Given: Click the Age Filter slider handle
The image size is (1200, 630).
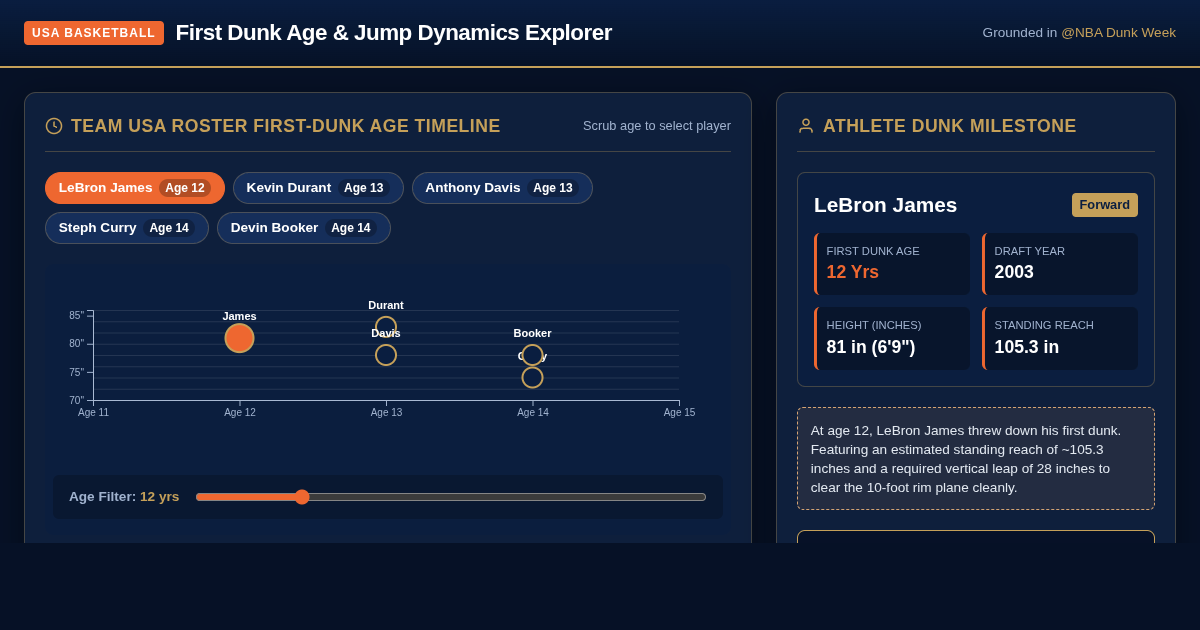Looking at the screenshot, I should click(302, 497).
